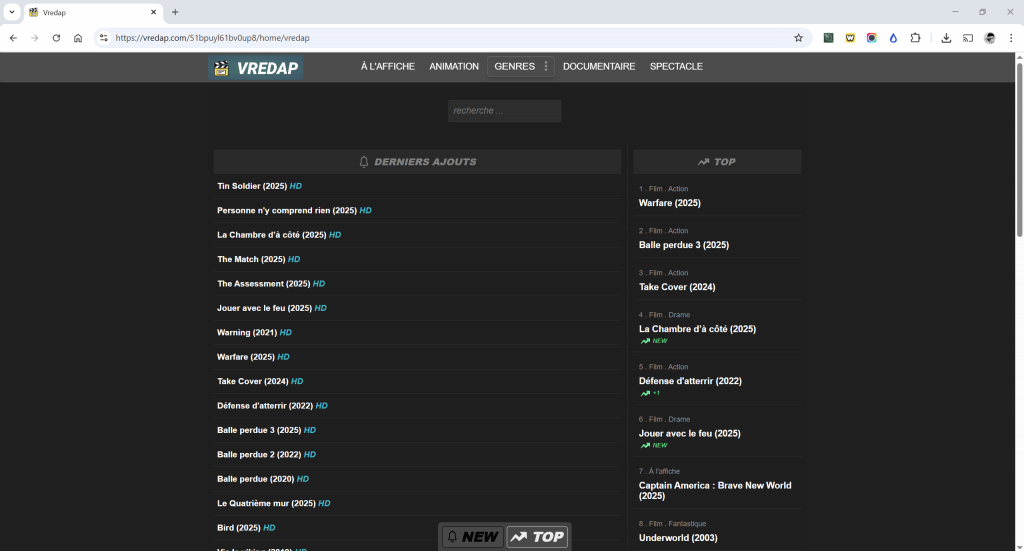This screenshot has width=1024, height=551.
Task: Open the colorful circle extension icon
Action: 871,38
